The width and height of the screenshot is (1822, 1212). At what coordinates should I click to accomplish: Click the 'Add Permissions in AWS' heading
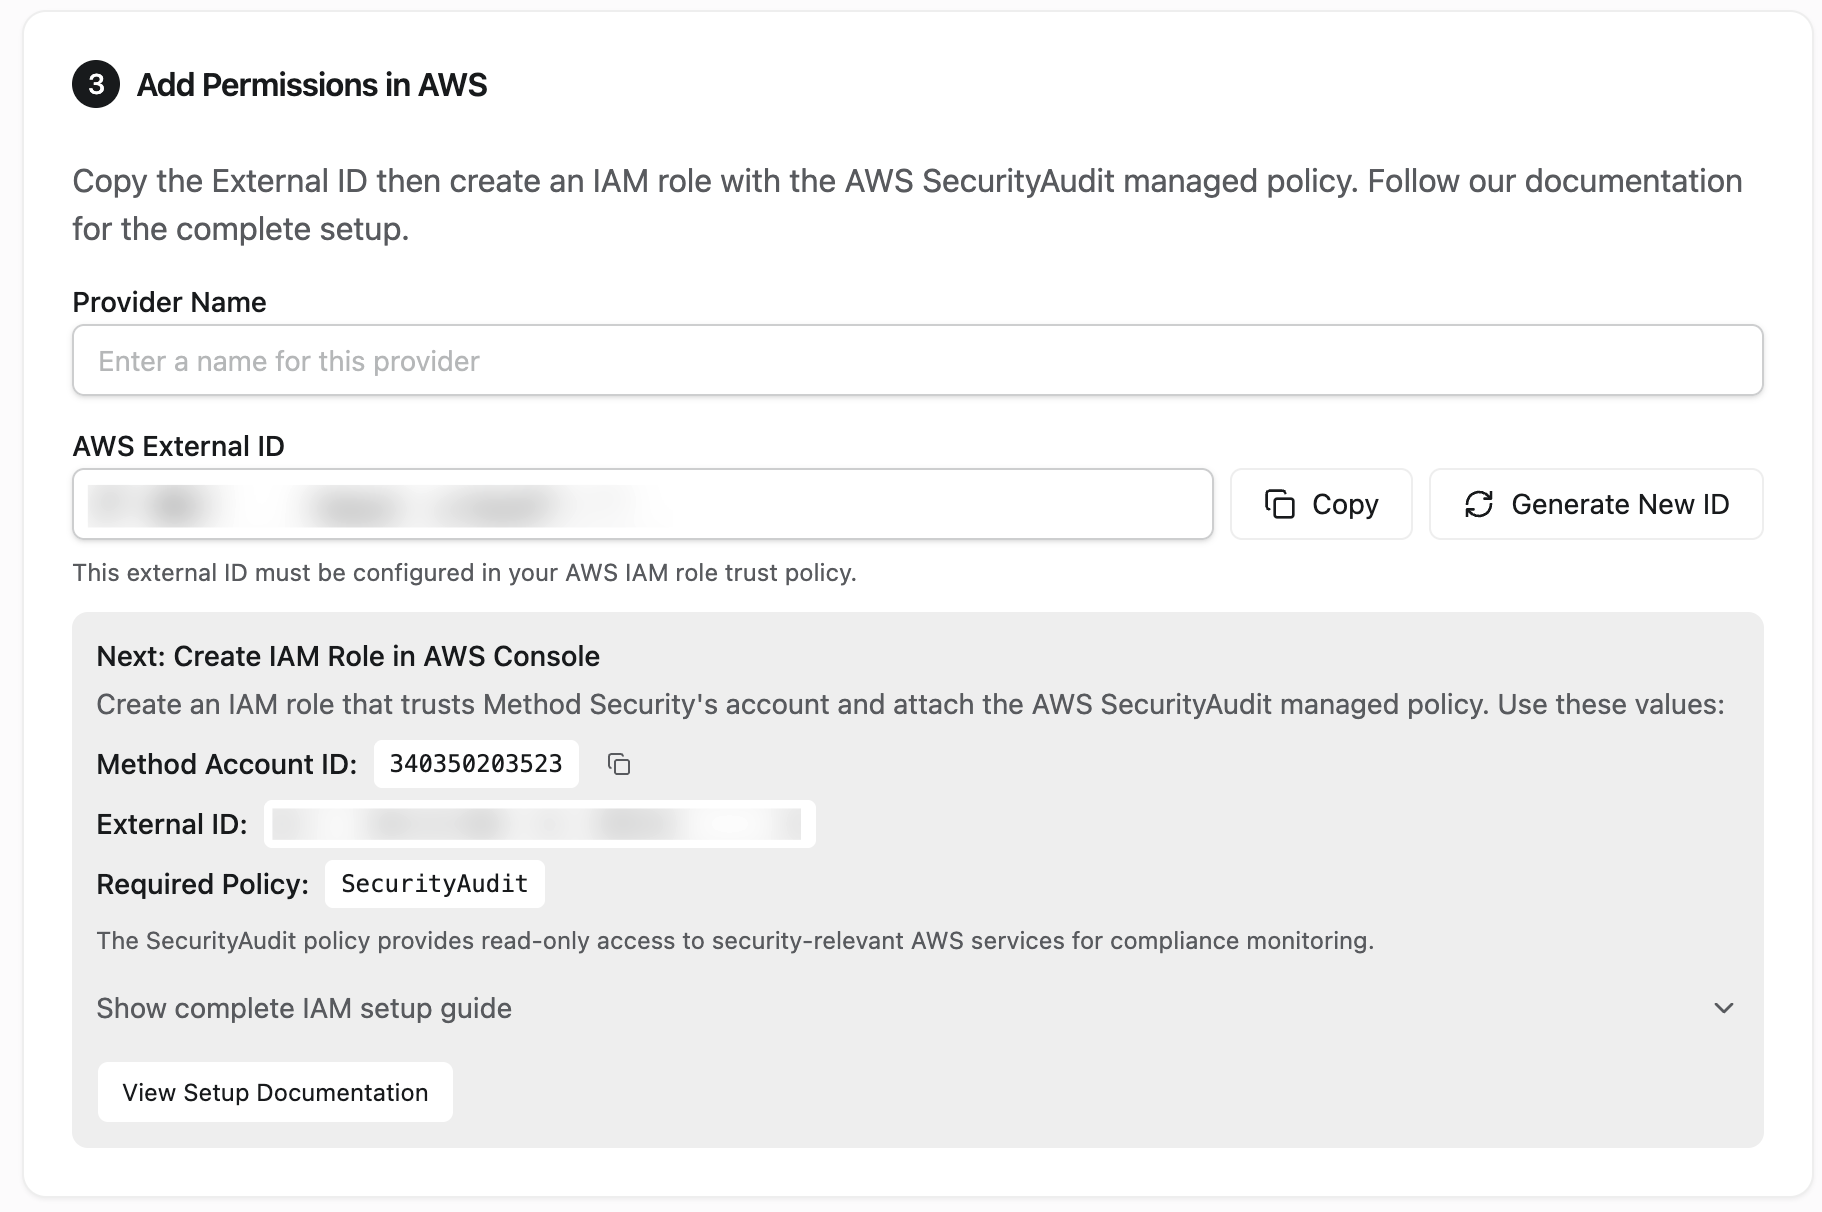coord(312,85)
